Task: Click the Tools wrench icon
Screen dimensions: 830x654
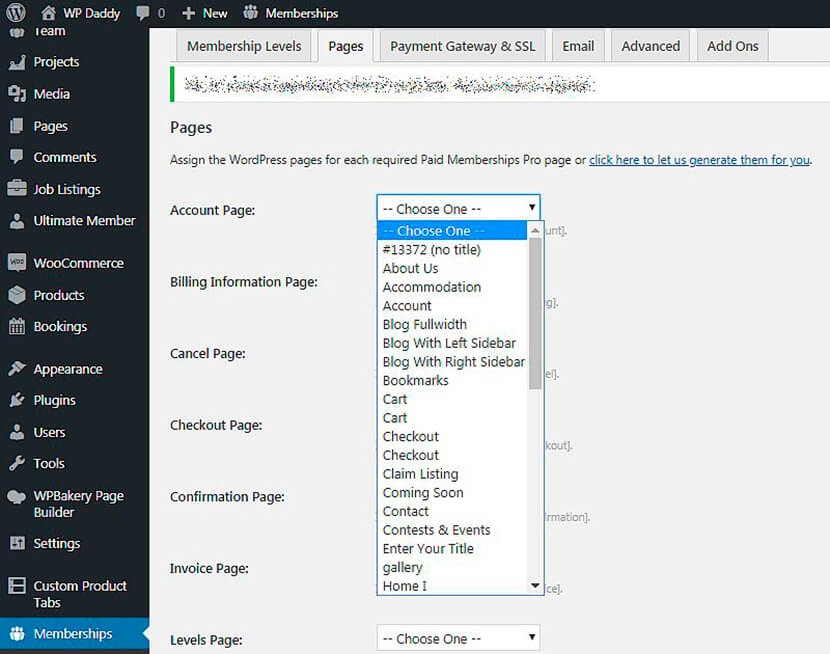Action: coord(17,463)
